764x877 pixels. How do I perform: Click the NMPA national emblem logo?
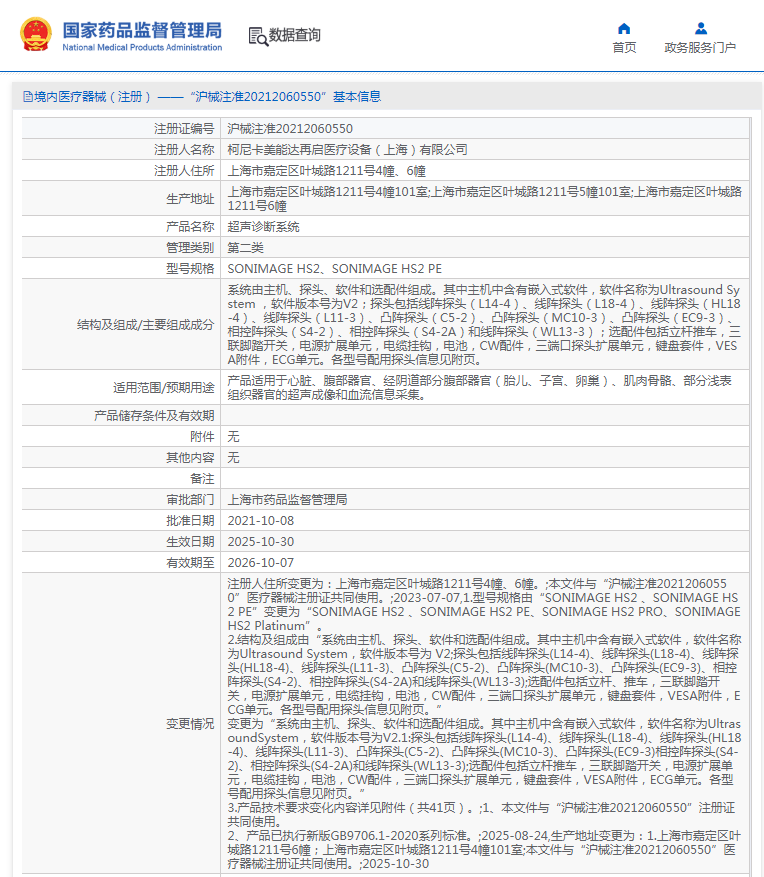pyautogui.click(x=36, y=35)
